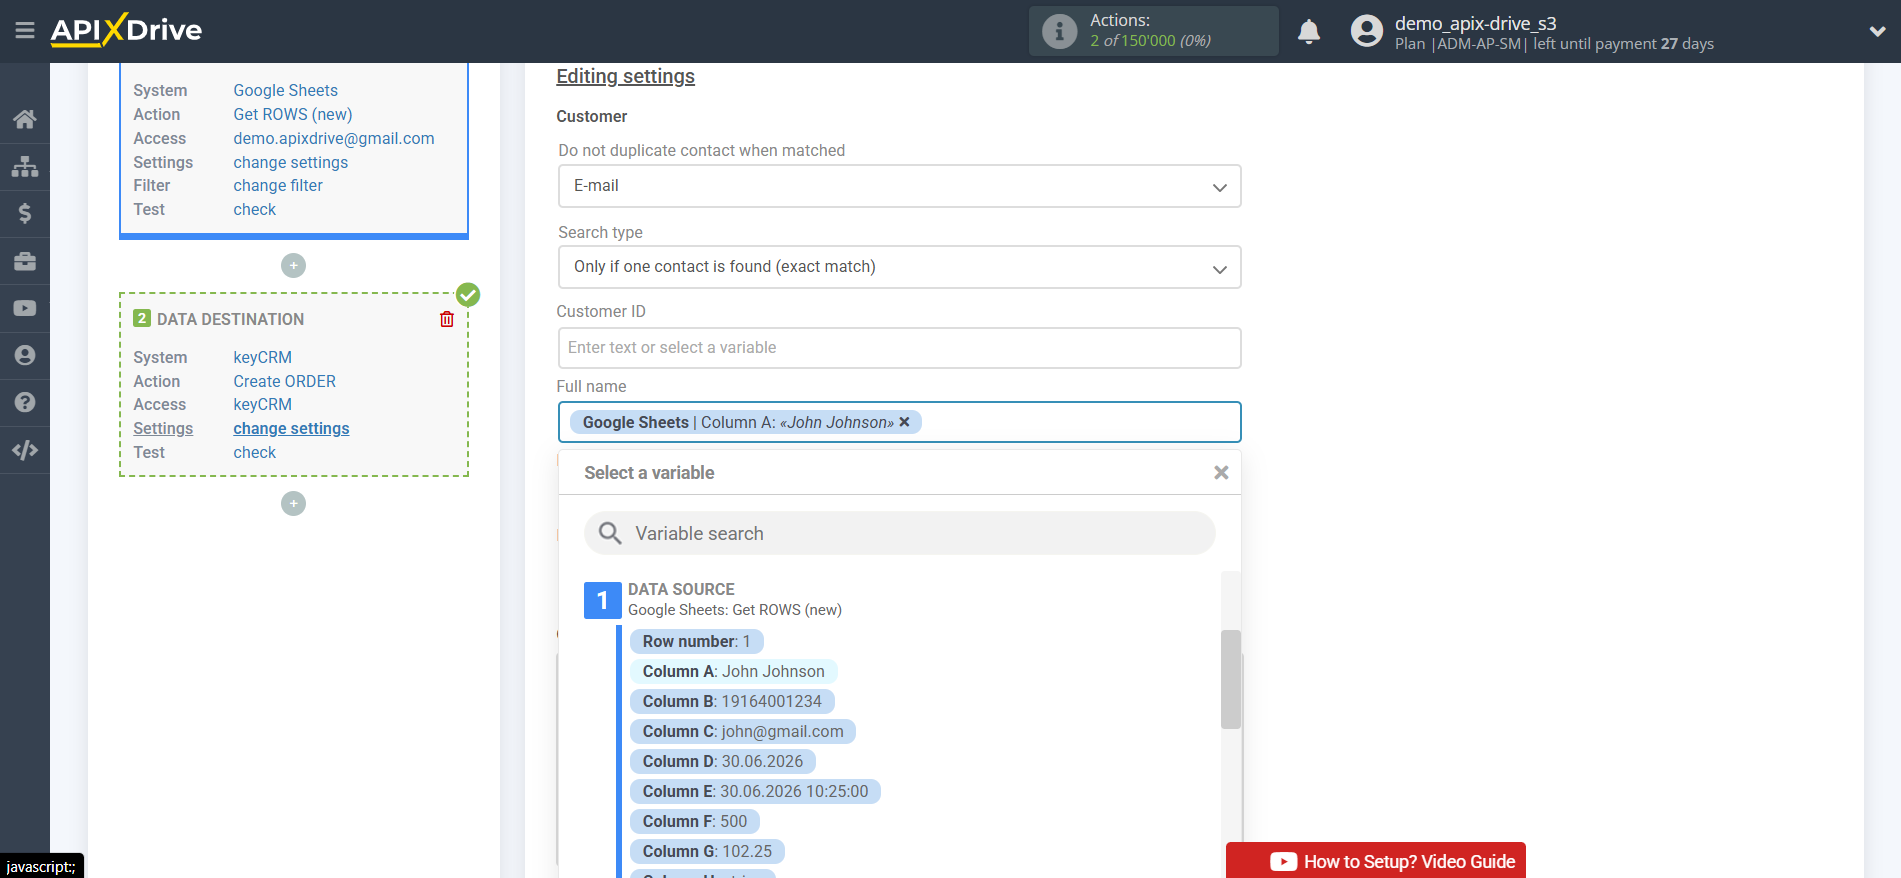
Task: Open the Search type dropdown
Action: 899,267
